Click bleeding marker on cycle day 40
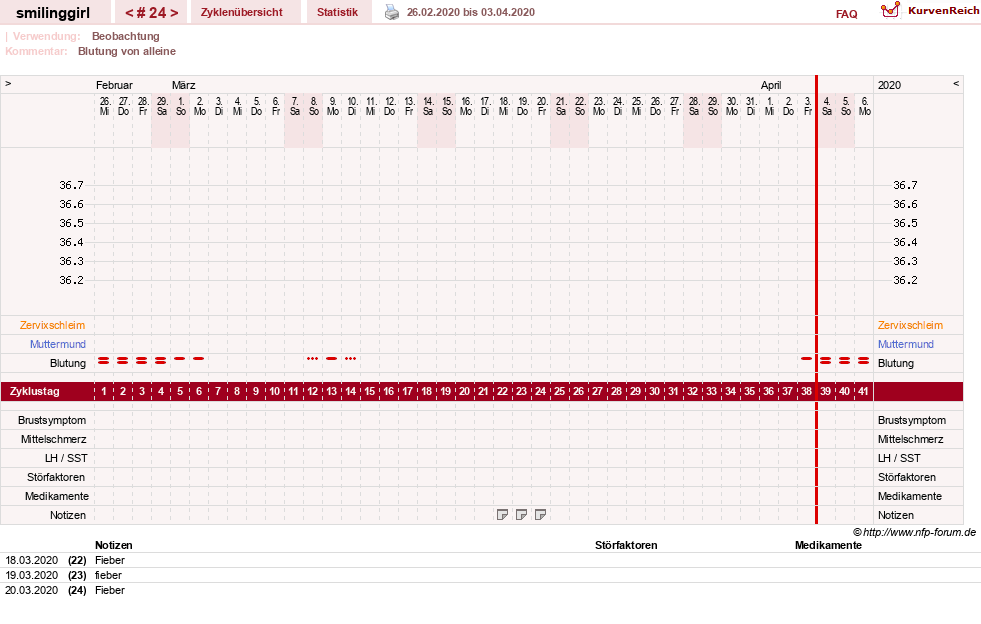The height and width of the screenshot is (624, 981). pyautogui.click(x=845, y=361)
